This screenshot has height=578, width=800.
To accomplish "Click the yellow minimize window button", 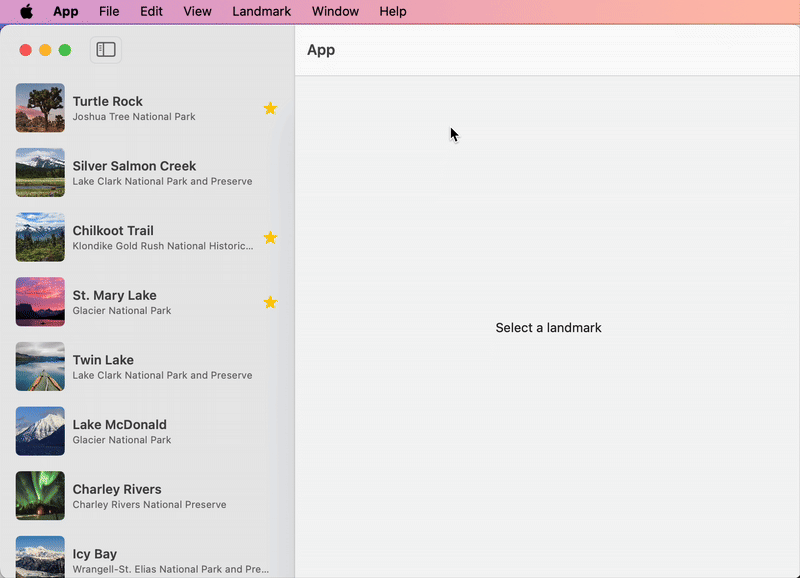I will (45, 50).
